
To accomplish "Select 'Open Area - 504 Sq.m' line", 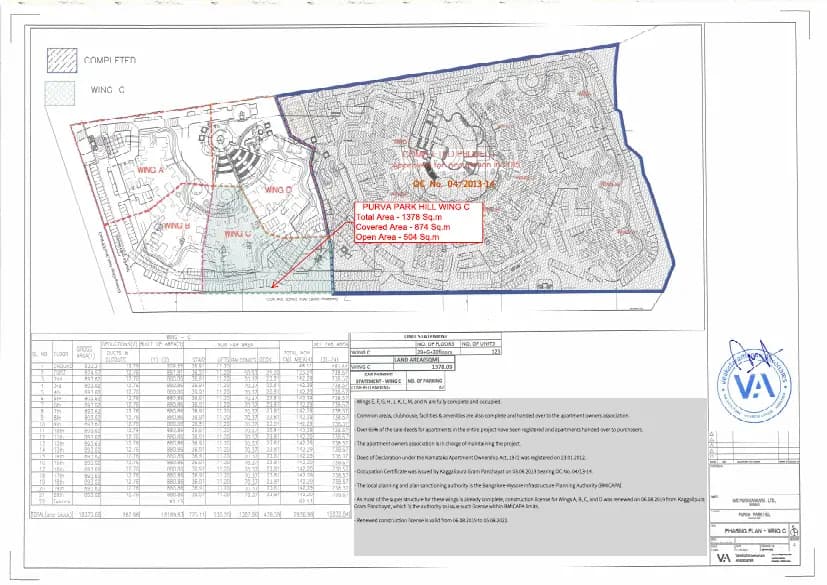I will [397, 237].
